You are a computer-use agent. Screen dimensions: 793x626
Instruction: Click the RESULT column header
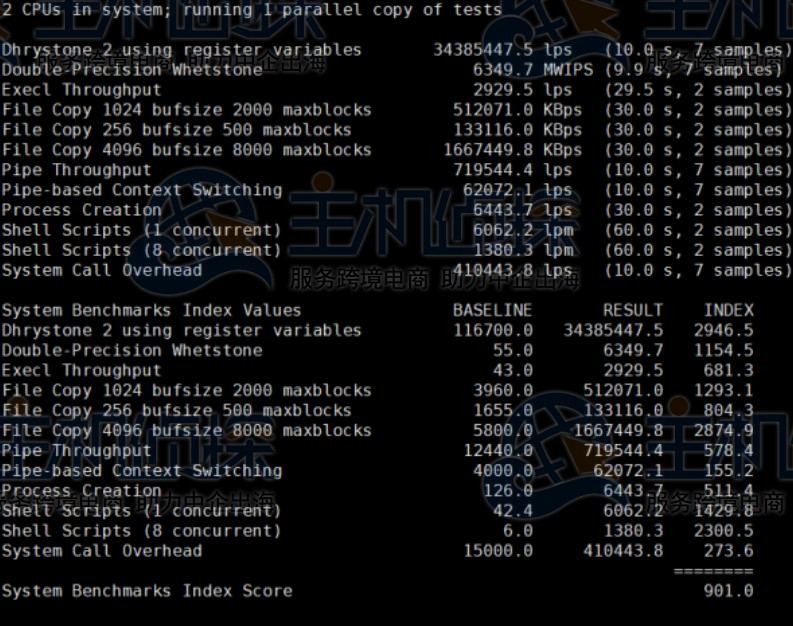tap(632, 310)
